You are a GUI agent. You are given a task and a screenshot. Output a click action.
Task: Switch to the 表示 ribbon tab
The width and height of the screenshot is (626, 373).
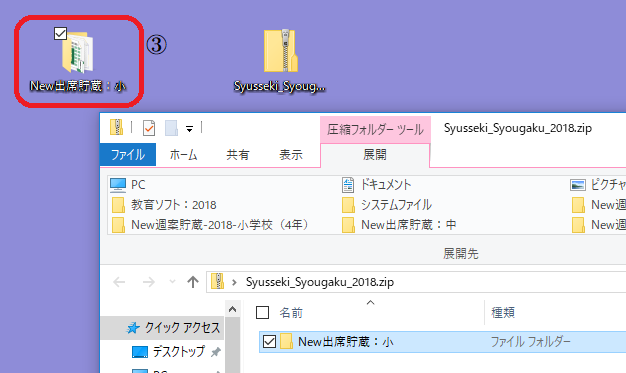[x=291, y=155]
